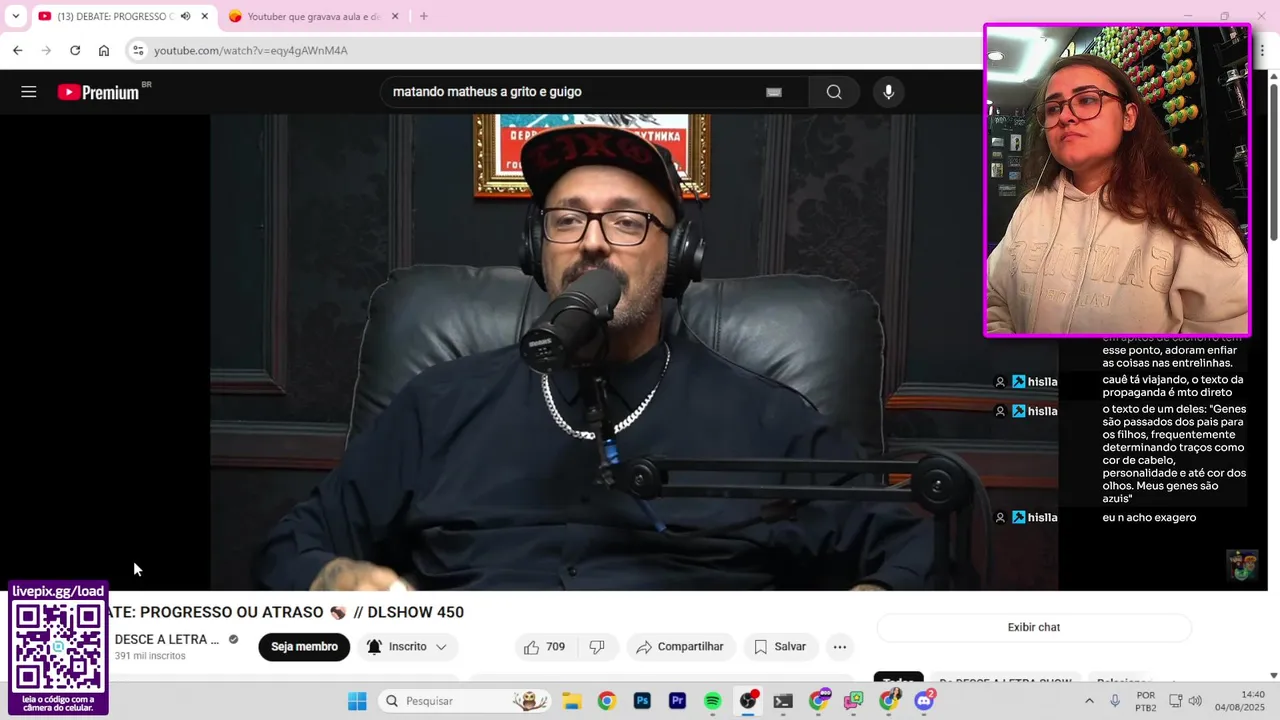Click the search magnifier button

(834, 92)
